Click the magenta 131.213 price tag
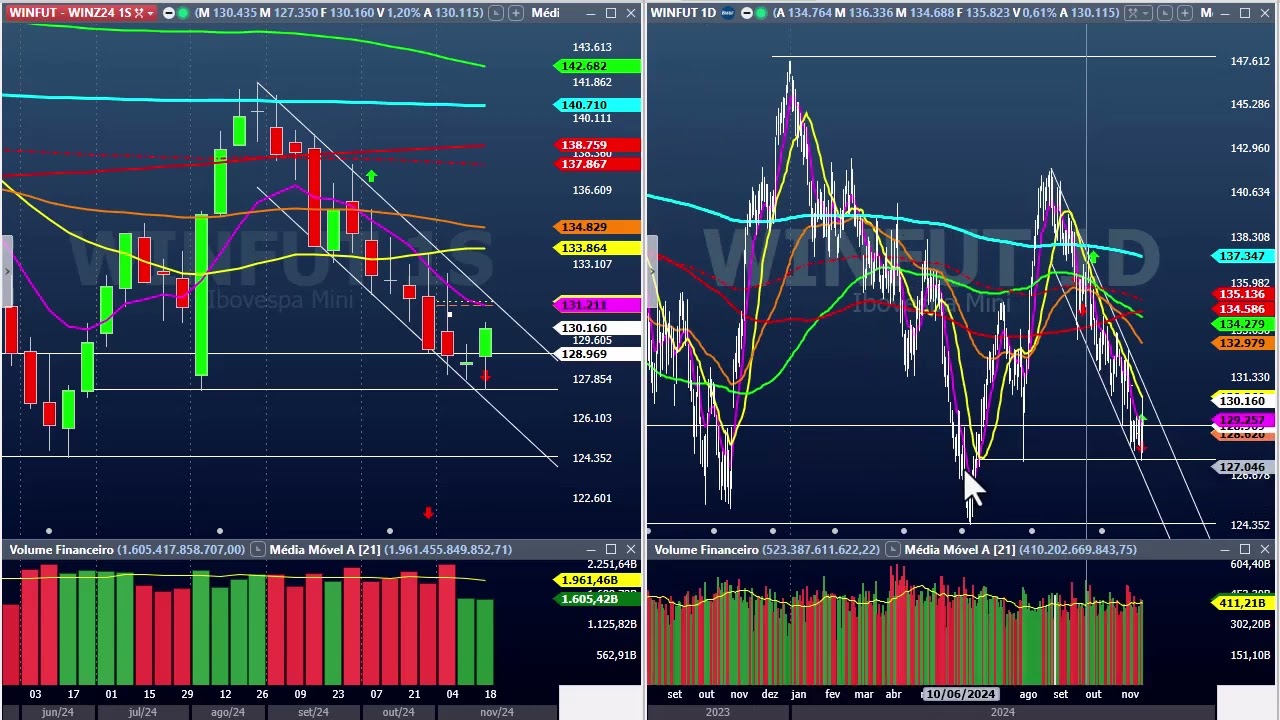 point(597,305)
